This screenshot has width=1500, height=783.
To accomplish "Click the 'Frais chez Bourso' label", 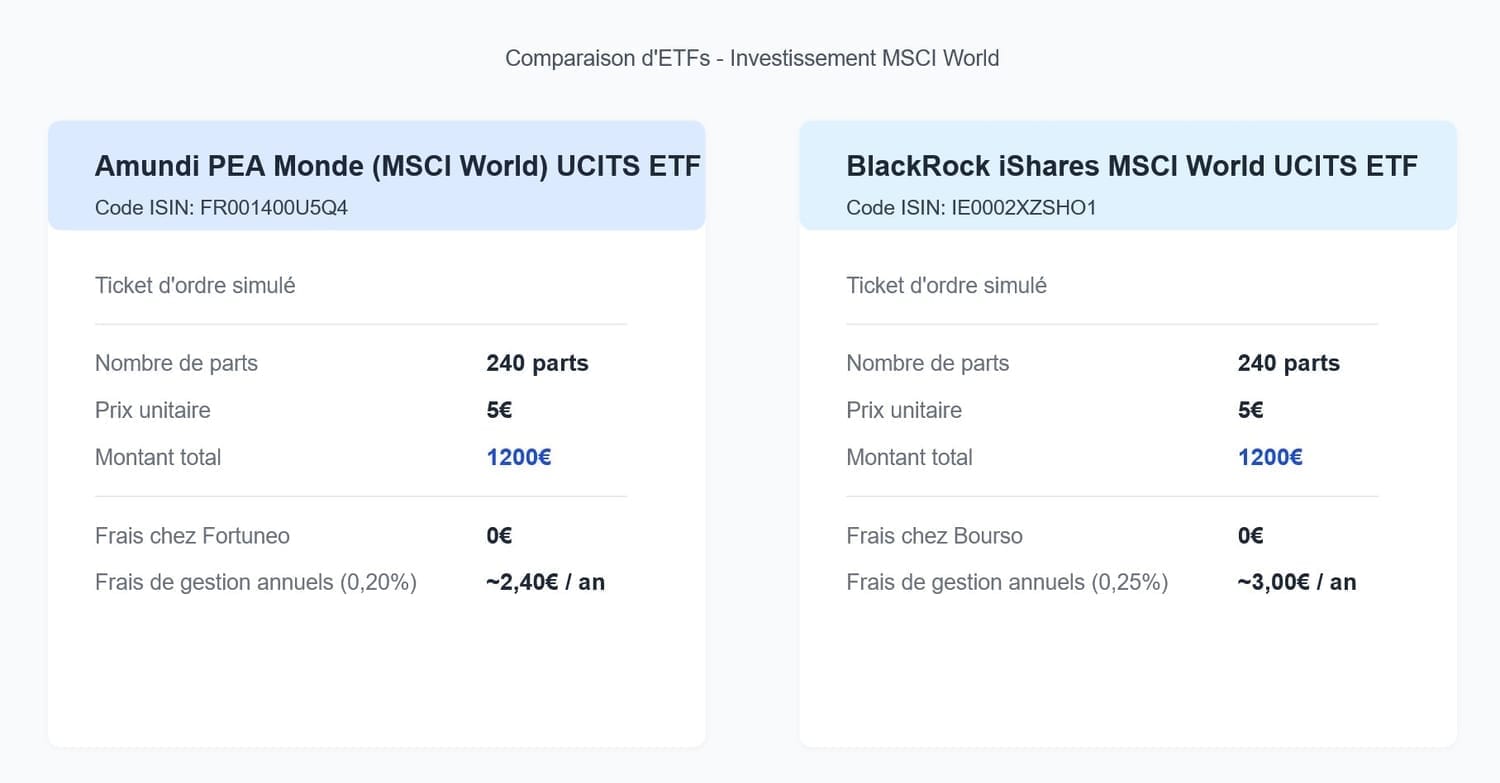I will [x=934, y=536].
